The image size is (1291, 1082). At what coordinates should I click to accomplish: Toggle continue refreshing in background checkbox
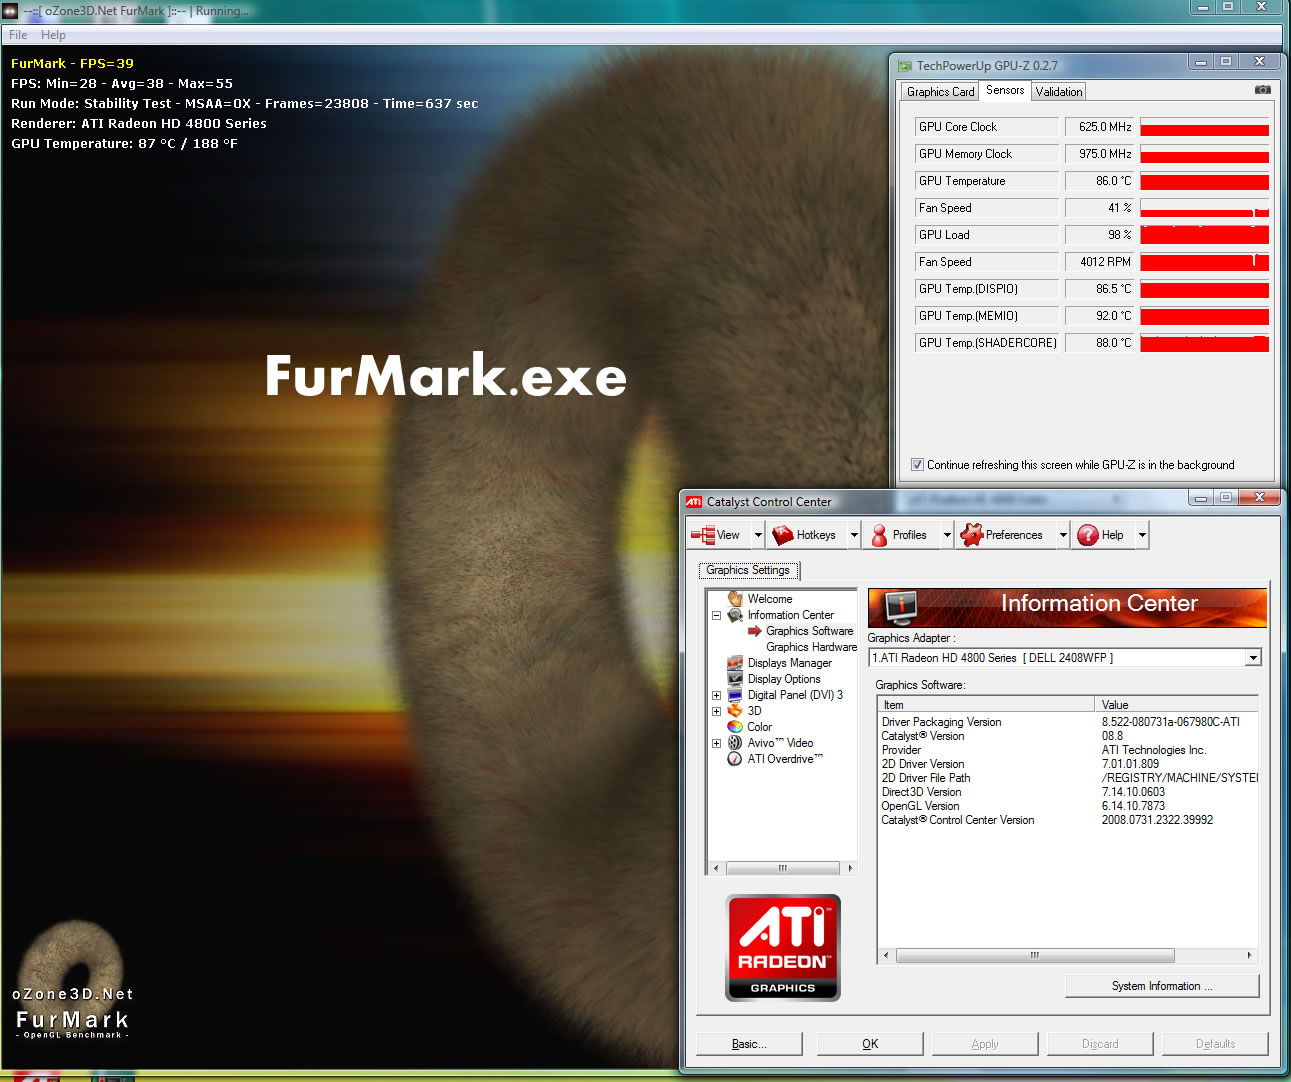(917, 465)
